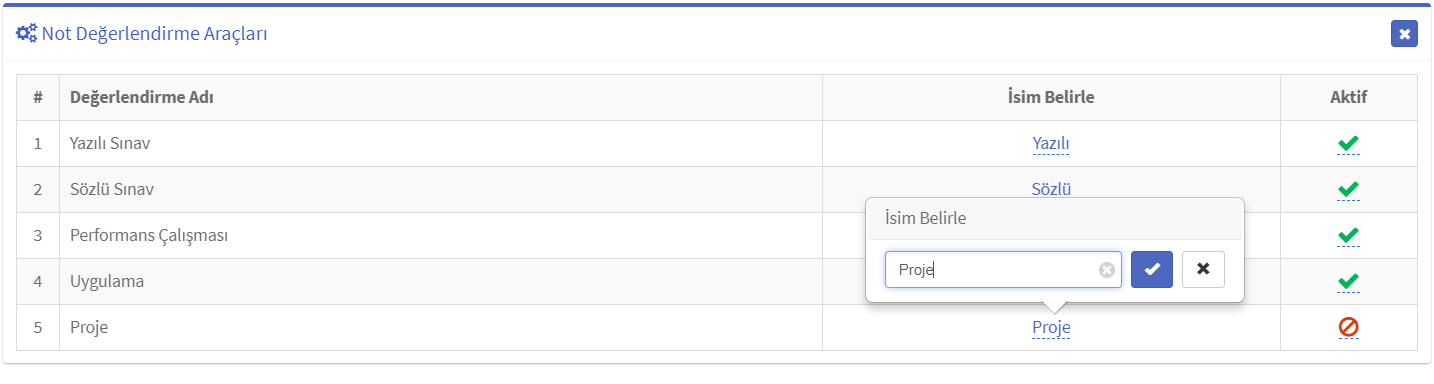Edit the Sözlü name link
Viewport: 1434px width, 384px height.
click(x=1051, y=189)
